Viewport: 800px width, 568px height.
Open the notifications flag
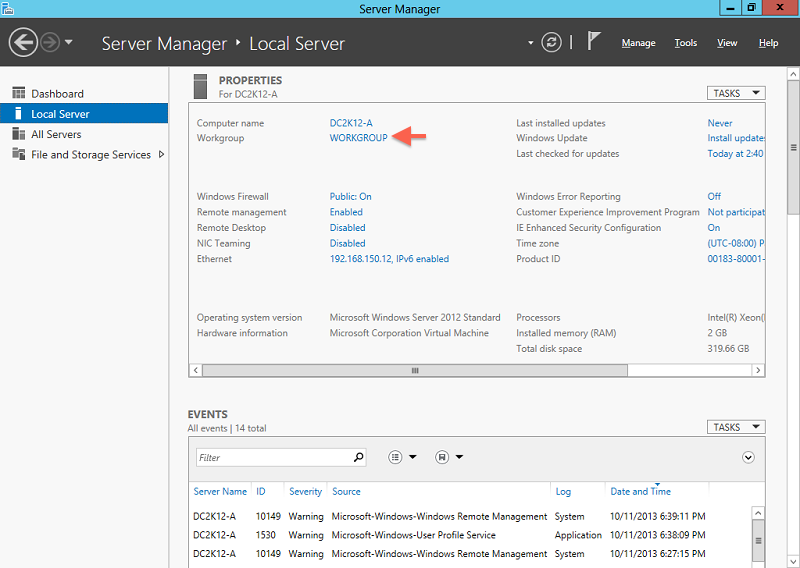pos(593,41)
